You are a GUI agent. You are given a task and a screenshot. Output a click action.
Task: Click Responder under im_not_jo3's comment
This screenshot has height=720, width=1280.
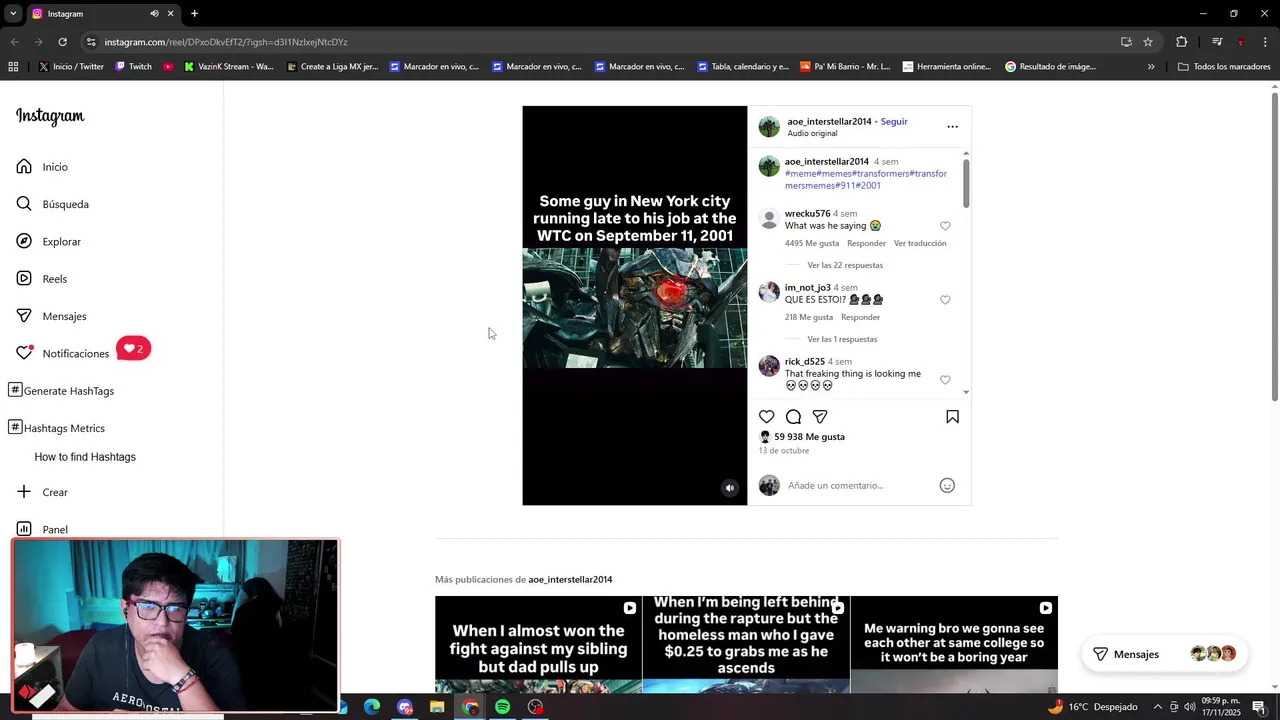click(860, 317)
